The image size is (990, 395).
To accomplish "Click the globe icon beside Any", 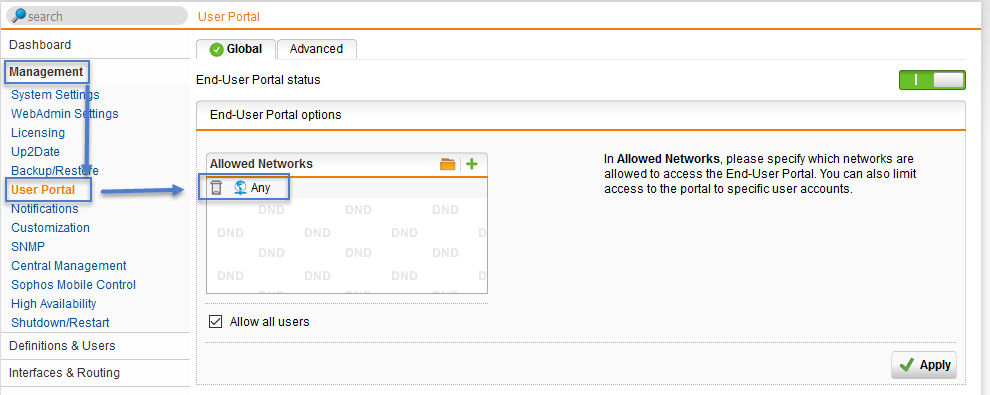I will [240, 187].
